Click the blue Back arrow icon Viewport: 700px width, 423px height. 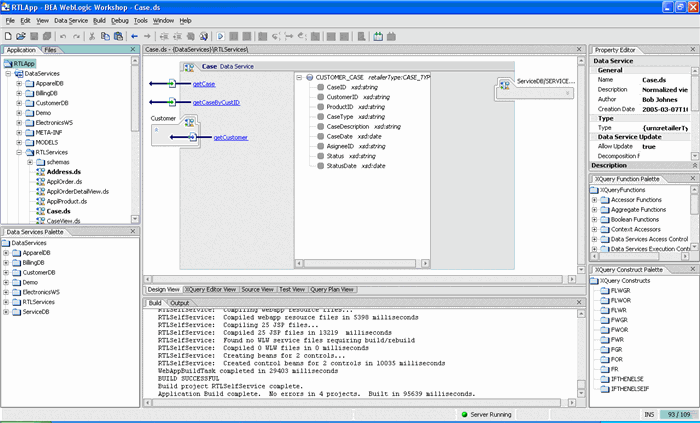coord(134,36)
